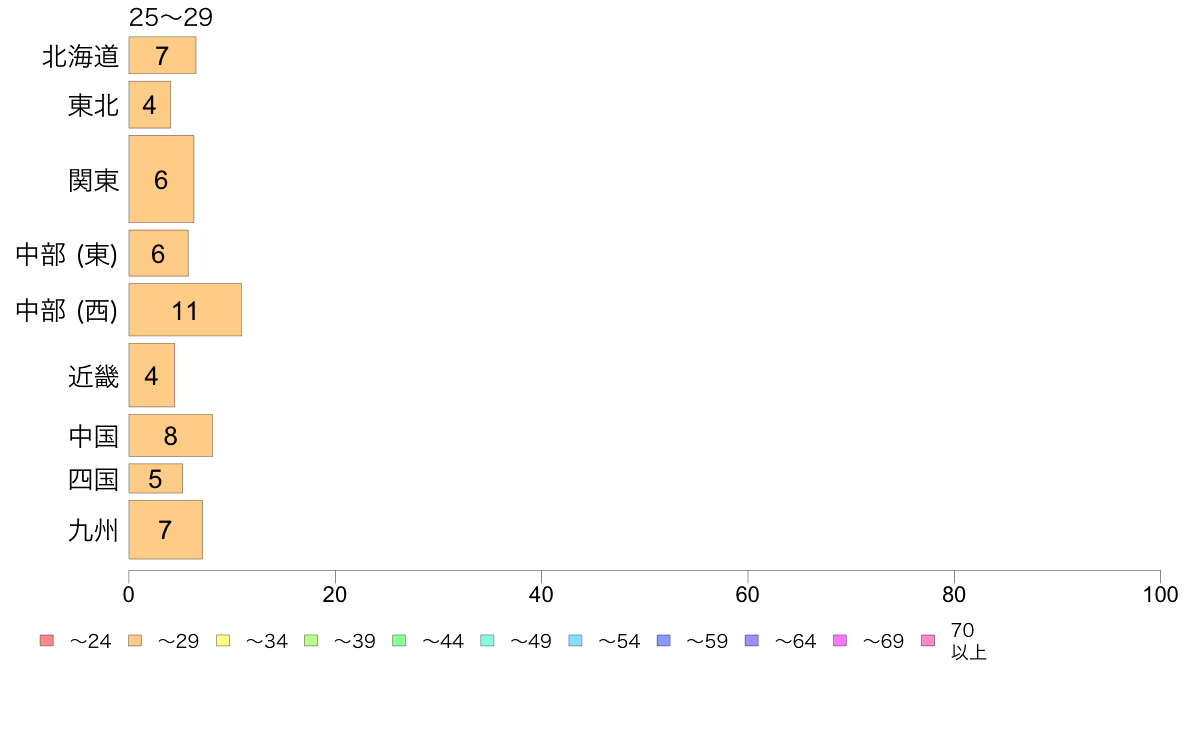Click the purple ~64 legend swatch
Image resolution: width=1188 pixels, height=736 pixels.
pos(752,641)
